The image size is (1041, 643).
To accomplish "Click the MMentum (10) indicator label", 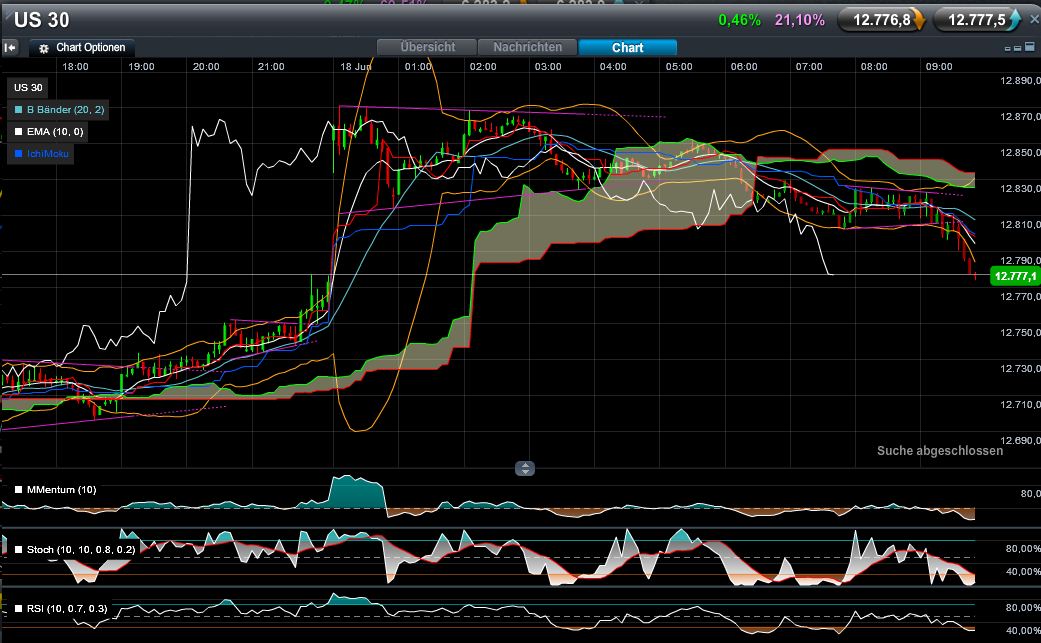I will [61, 490].
